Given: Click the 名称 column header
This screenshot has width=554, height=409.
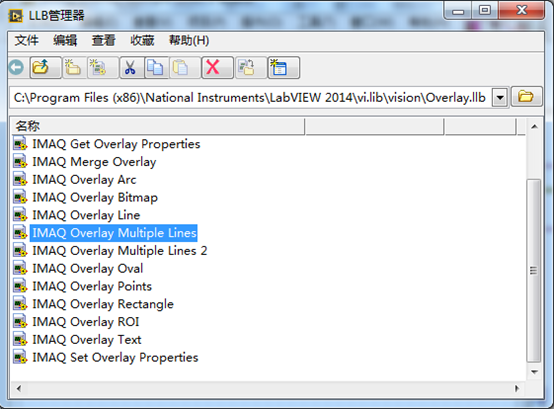Looking at the screenshot, I should (157, 126).
